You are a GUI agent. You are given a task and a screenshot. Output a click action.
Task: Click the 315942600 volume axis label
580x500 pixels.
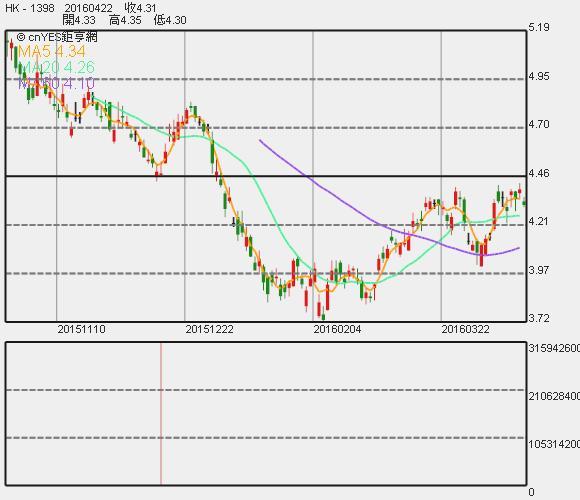click(x=554, y=348)
